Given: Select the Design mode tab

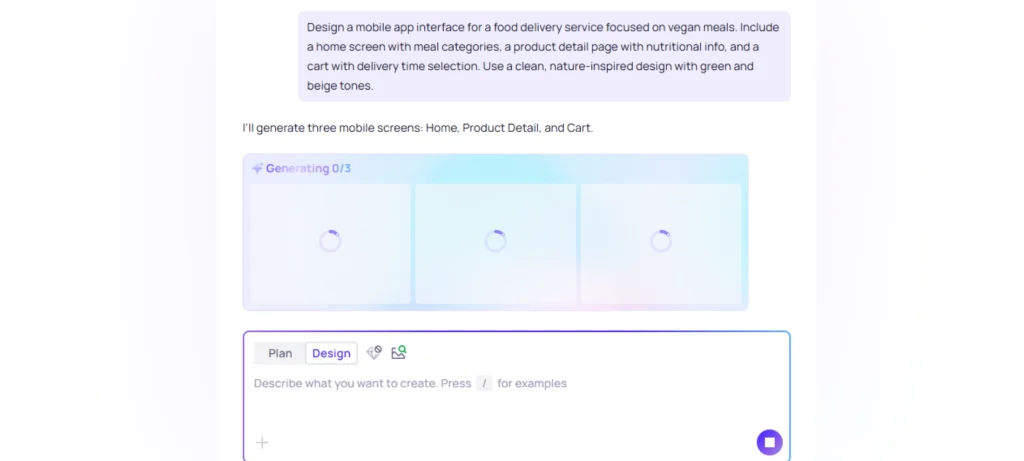Looking at the screenshot, I should click(x=331, y=353).
